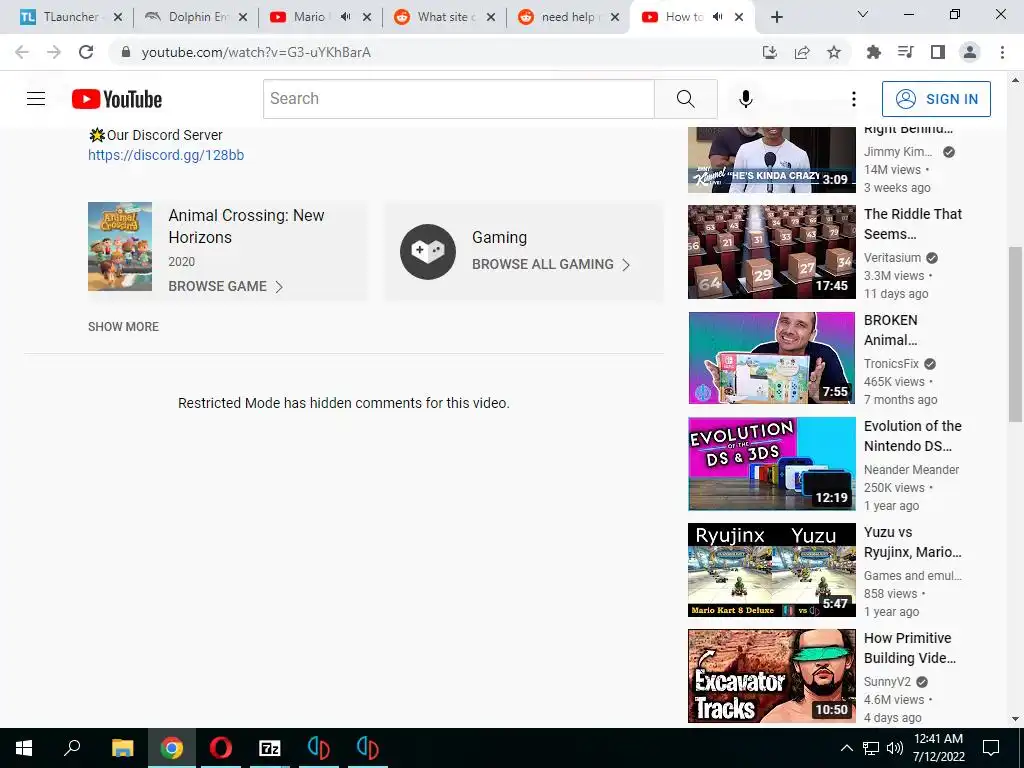Open File Explorer from taskbar
The height and width of the screenshot is (768, 1024).
point(122,748)
